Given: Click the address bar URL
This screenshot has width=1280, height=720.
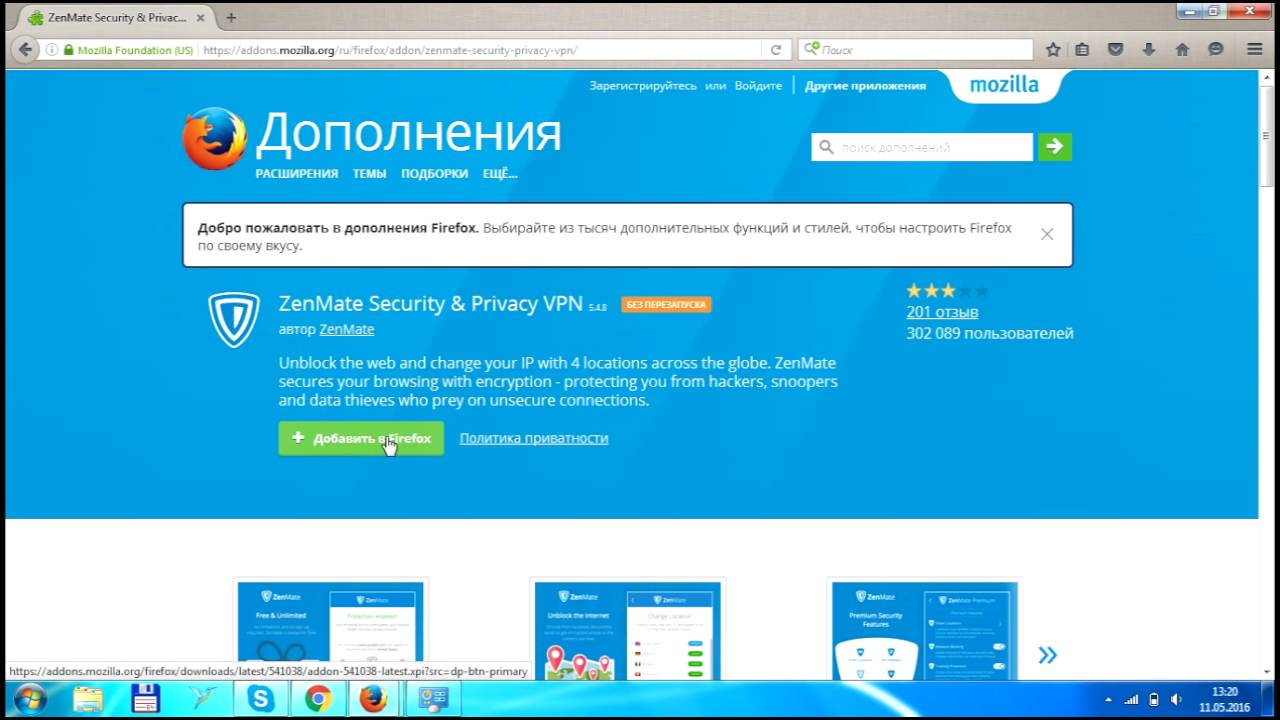Looking at the screenshot, I should pos(390,49).
